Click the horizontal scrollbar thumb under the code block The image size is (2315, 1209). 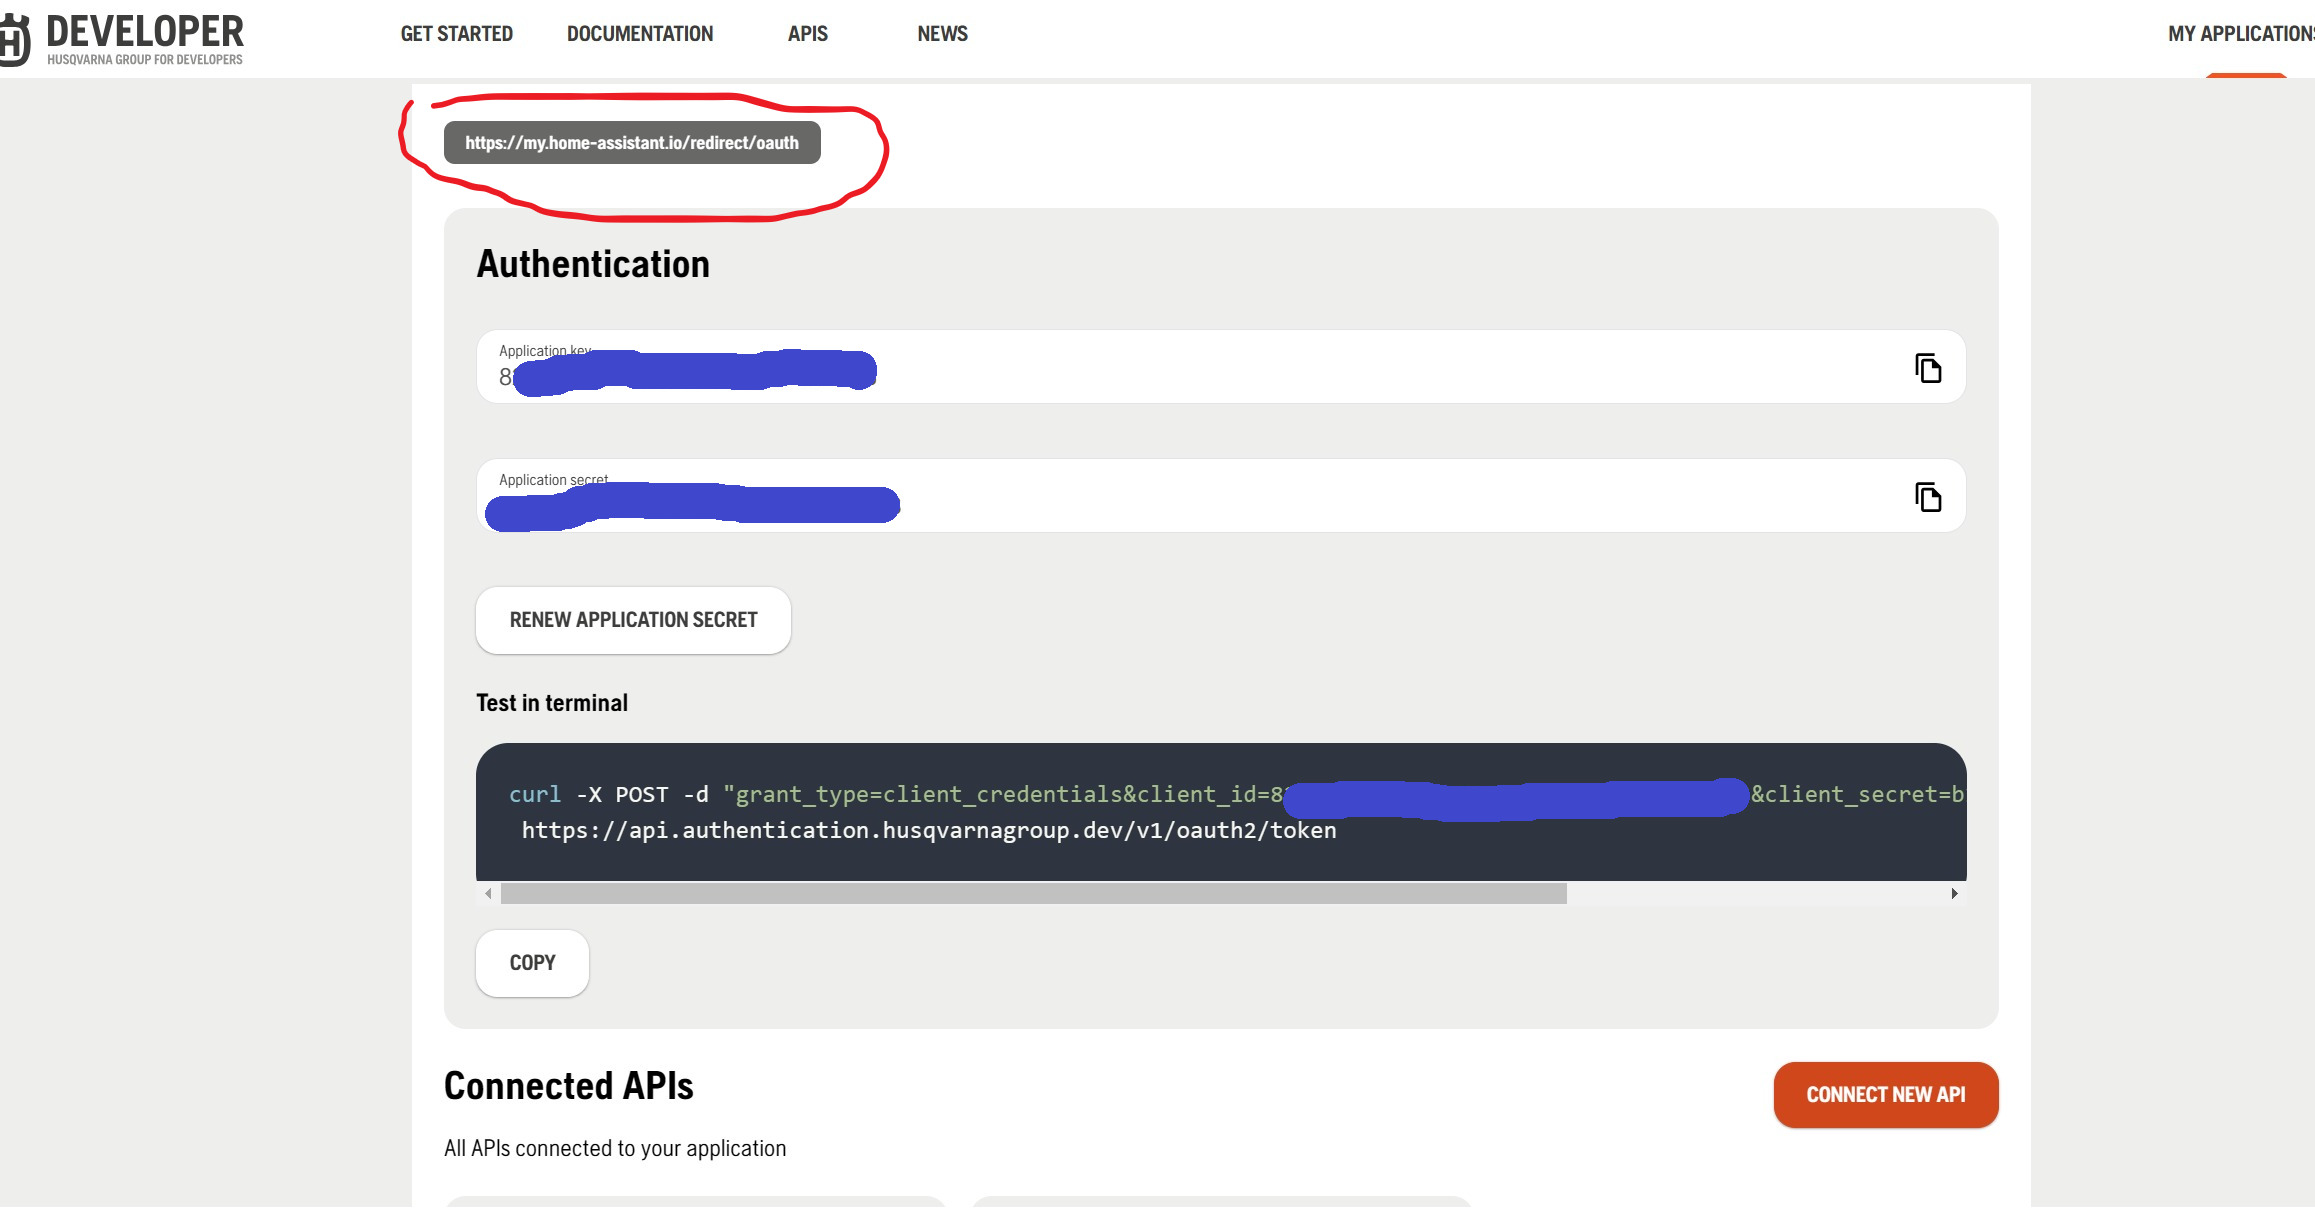[1033, 894]
